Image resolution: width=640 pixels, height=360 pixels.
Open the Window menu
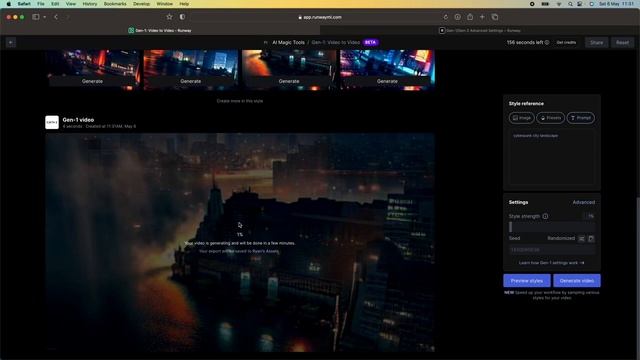(x=164, y=4)
